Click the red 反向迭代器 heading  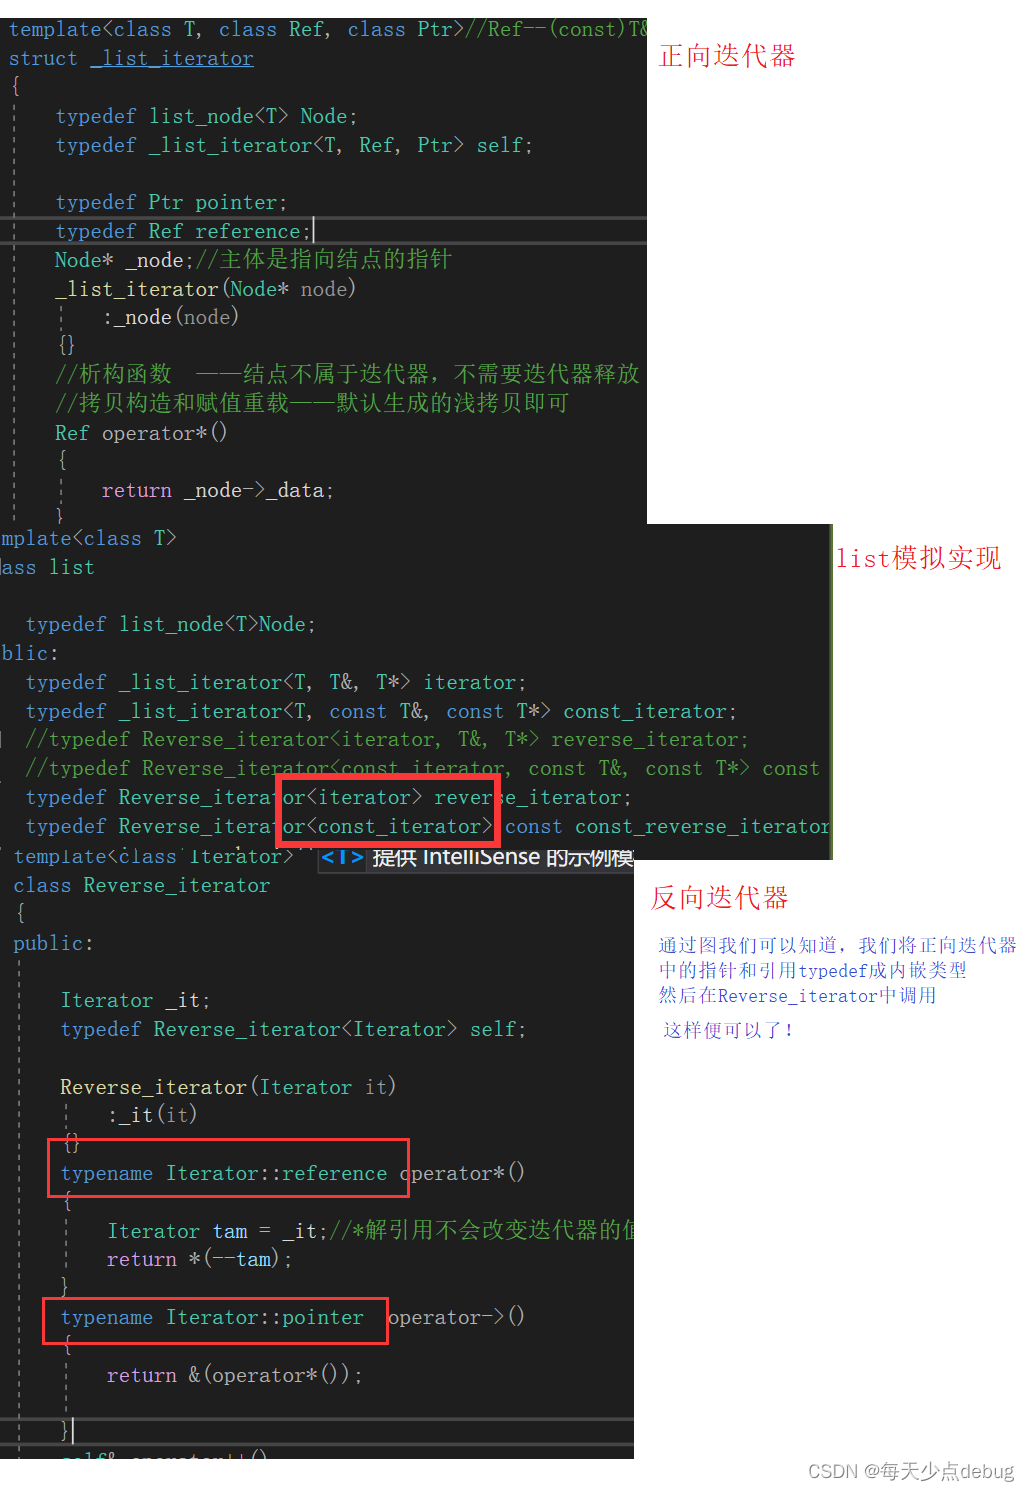719,897
